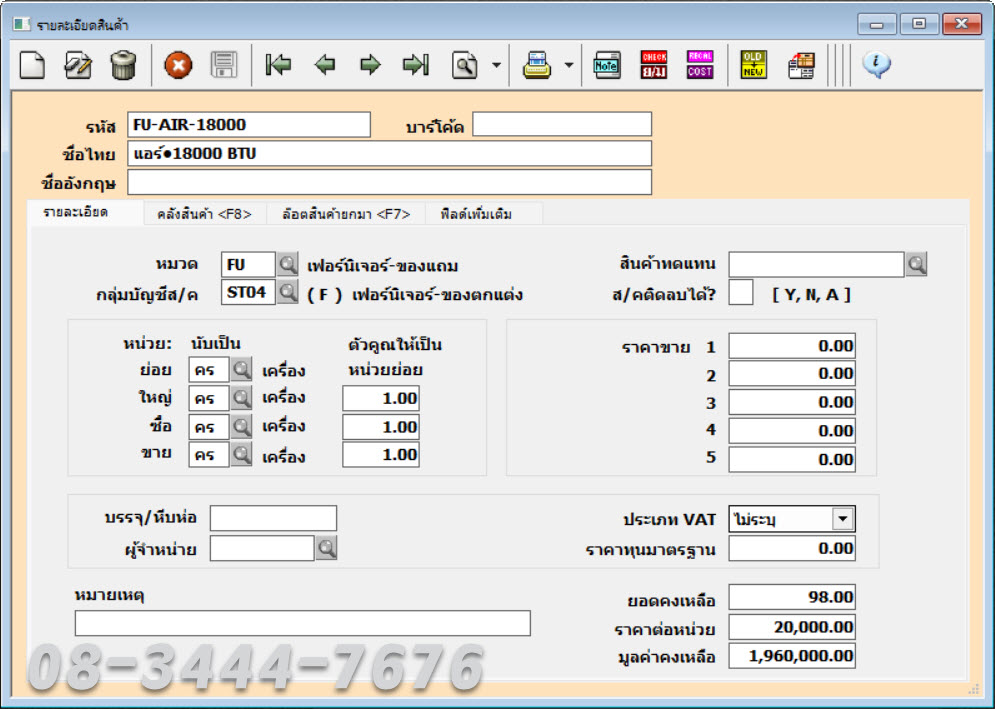Click the boxes and document toolbar icon
Screen dimensions: 995x709
coord(801,65)
